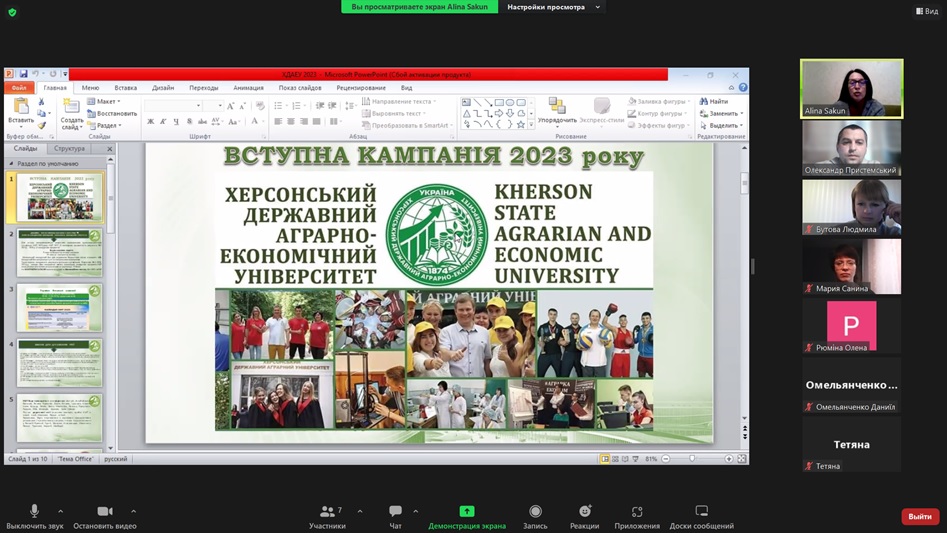
Task: Select slide 4 thumbnail
Action: pos(59,363)
